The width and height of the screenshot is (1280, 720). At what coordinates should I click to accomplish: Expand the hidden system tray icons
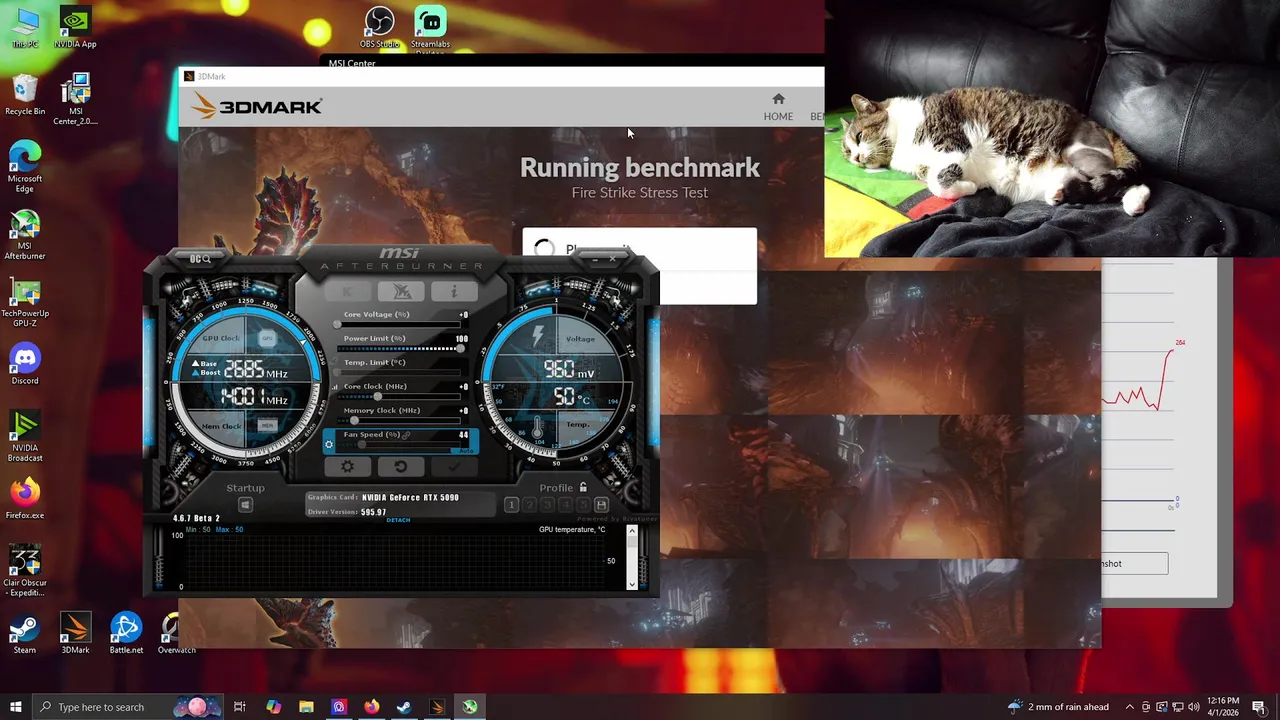pos(1130,707)
